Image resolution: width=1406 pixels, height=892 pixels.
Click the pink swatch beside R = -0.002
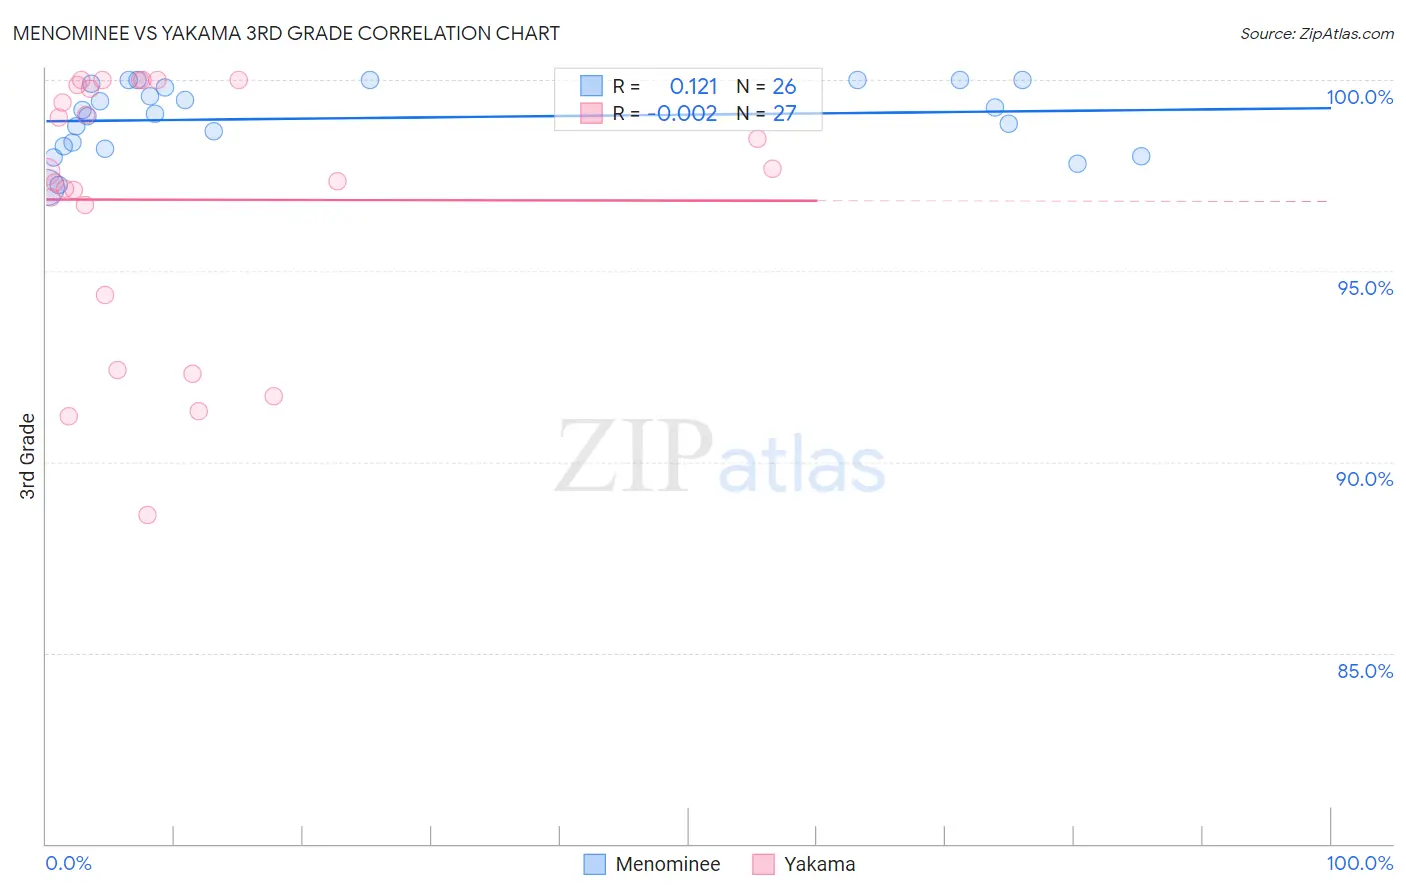click(x=592, y=113)
